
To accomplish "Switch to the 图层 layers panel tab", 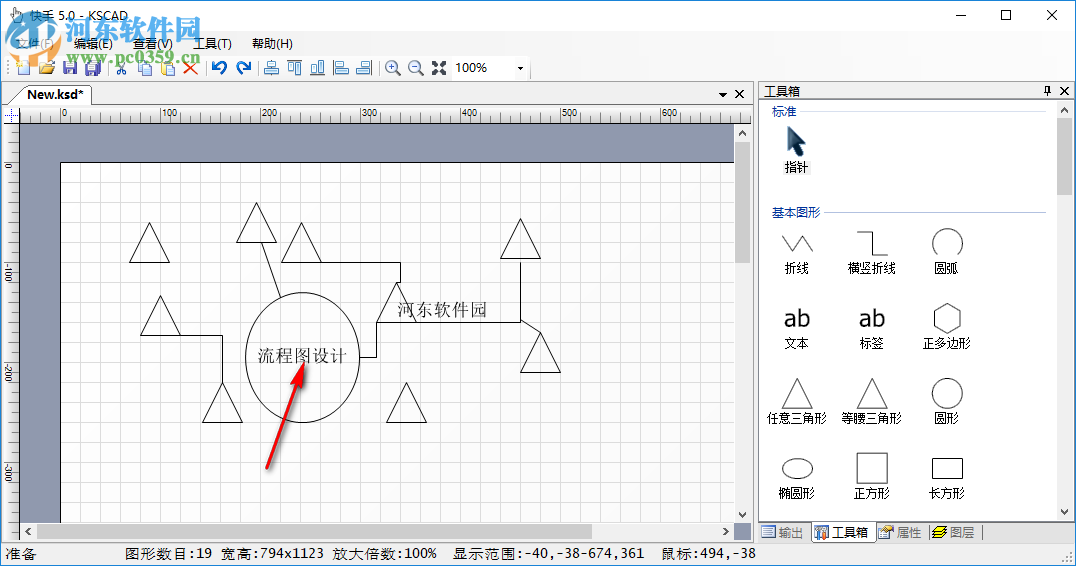I will point(954,532).
